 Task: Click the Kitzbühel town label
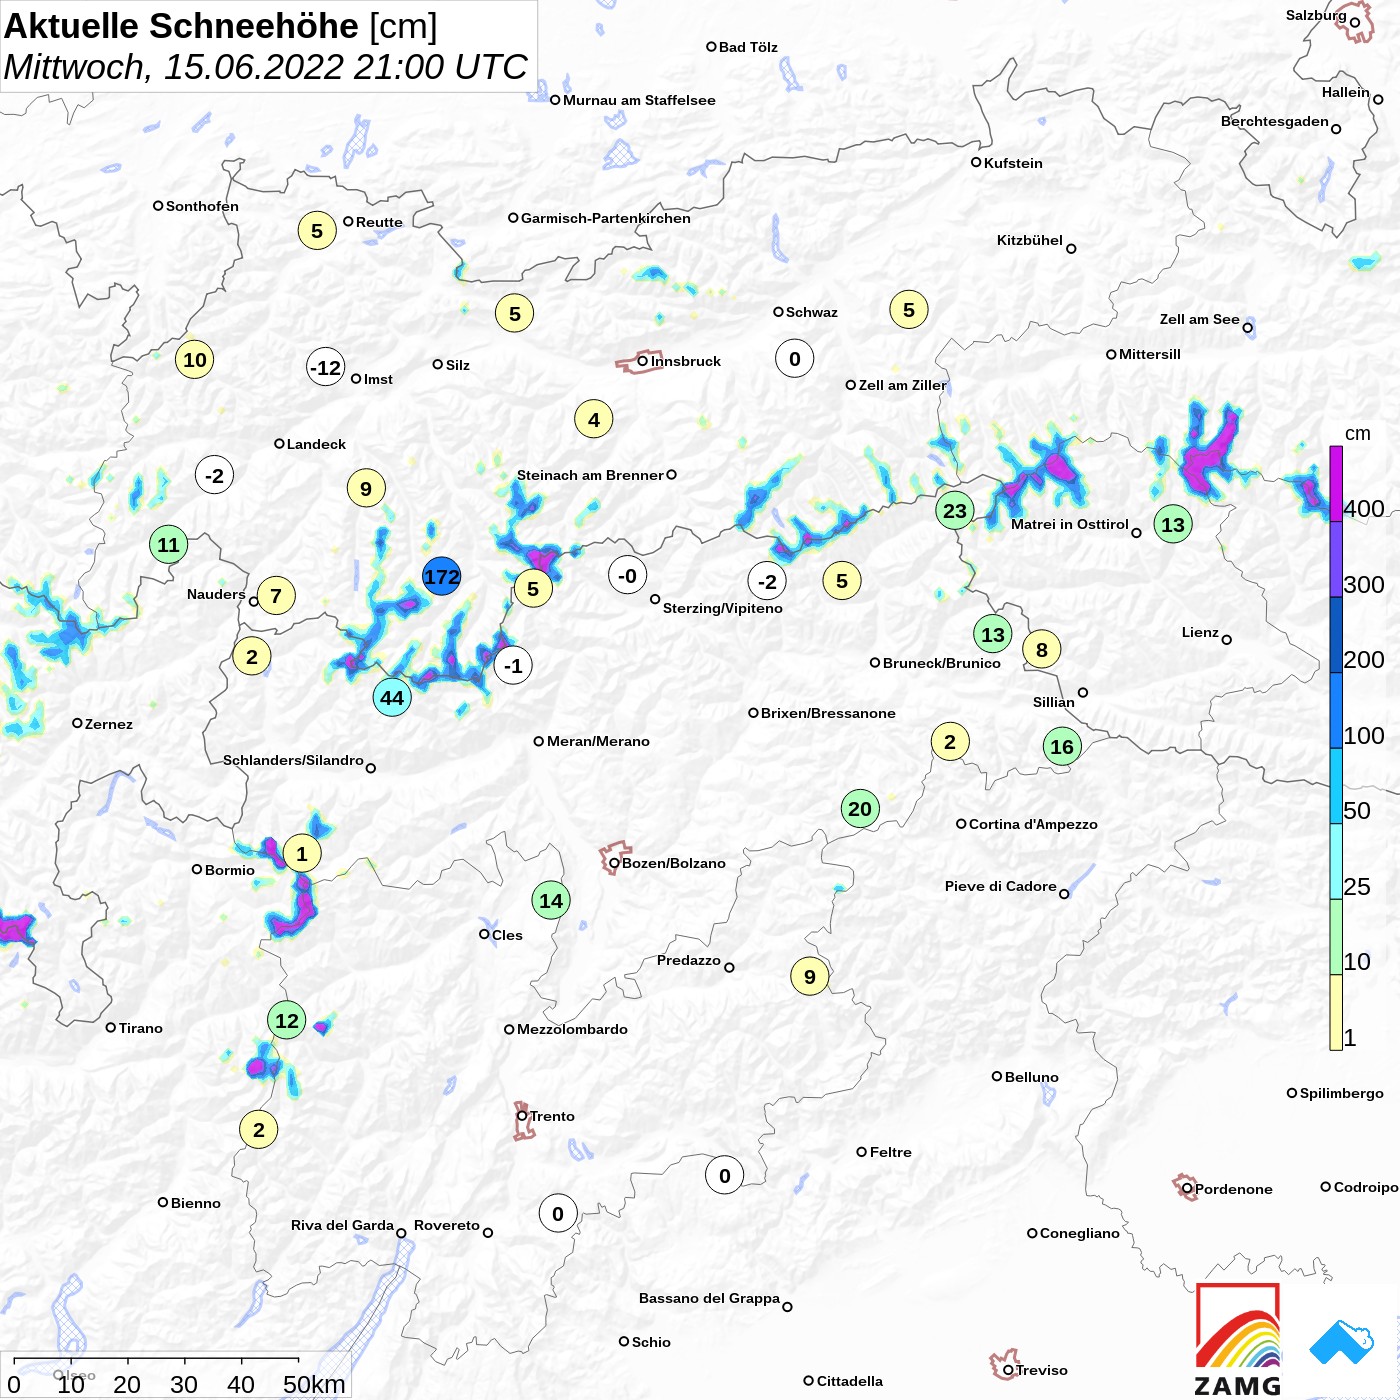[1030, 240]
